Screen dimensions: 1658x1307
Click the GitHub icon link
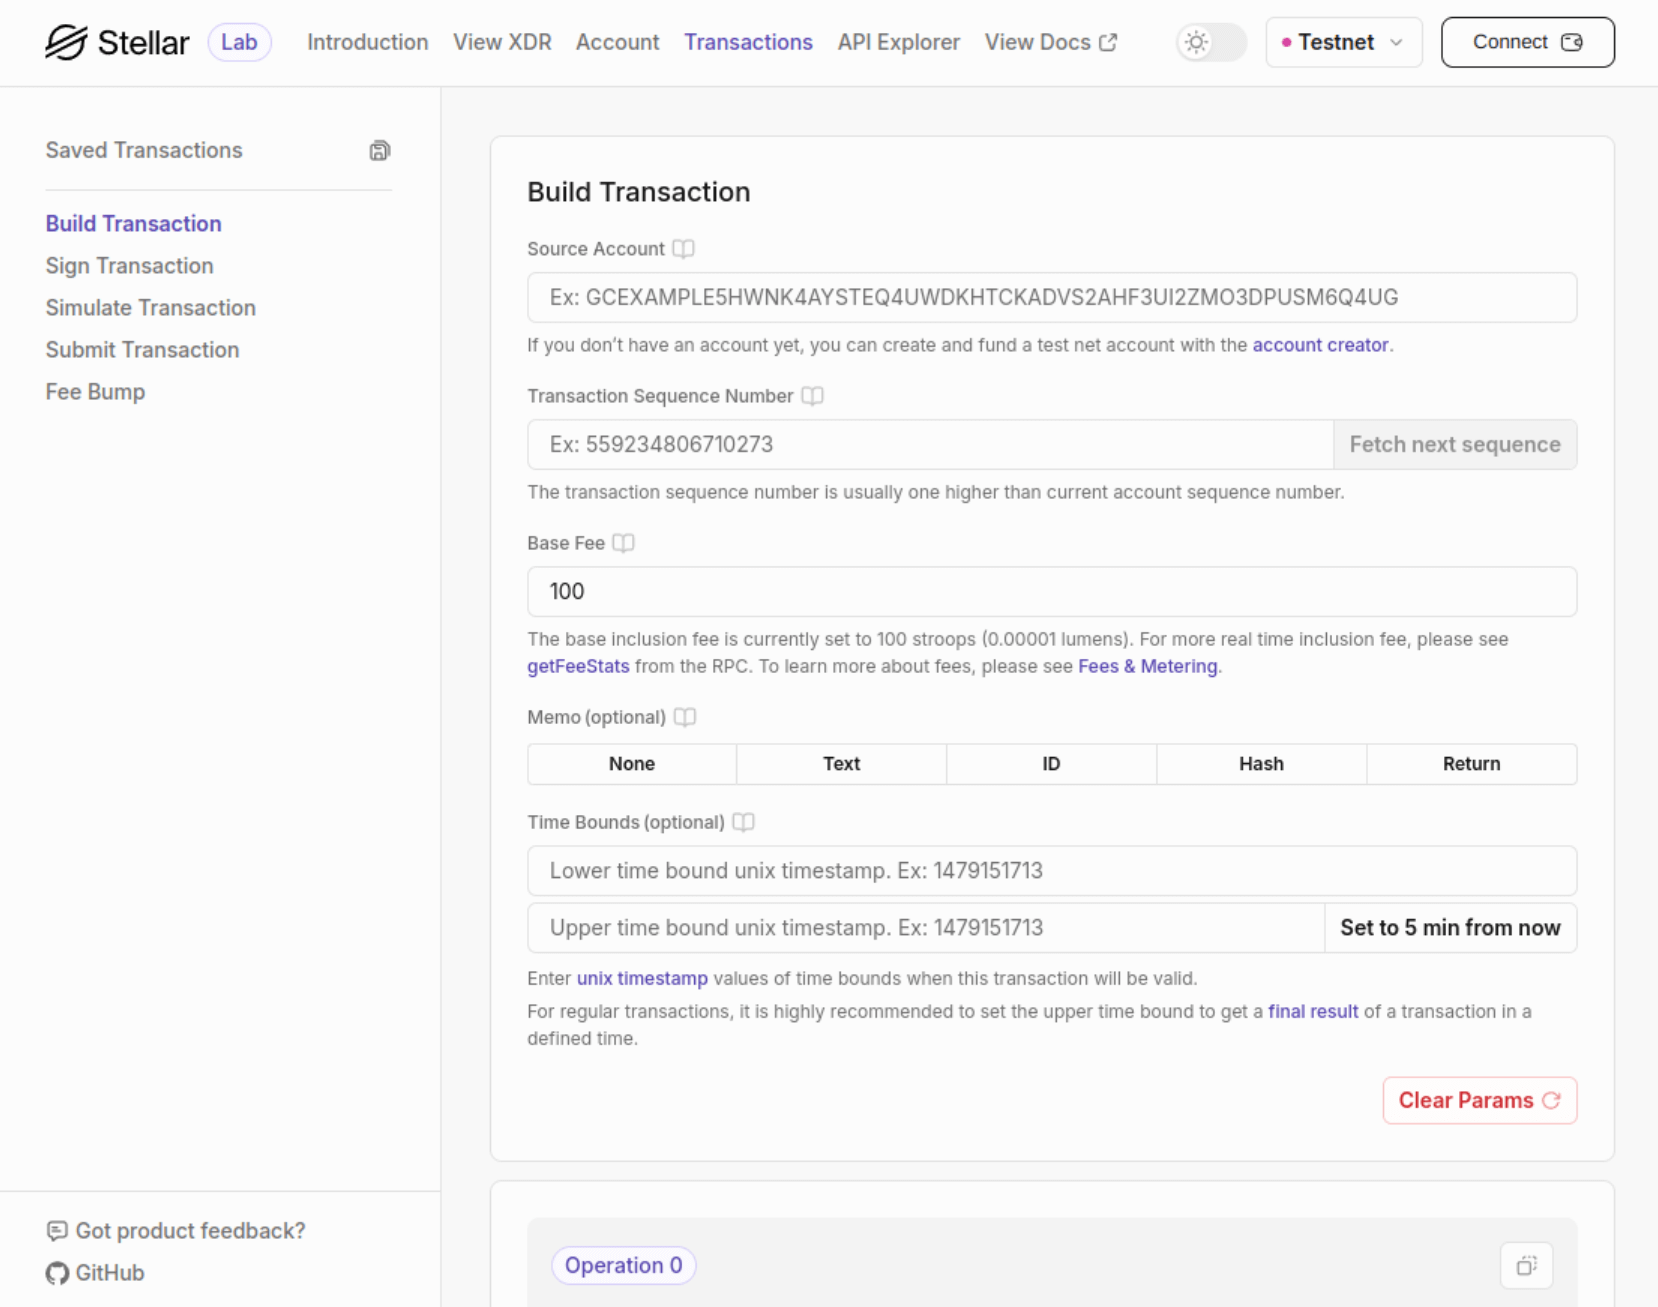(x=57, y=1273)
